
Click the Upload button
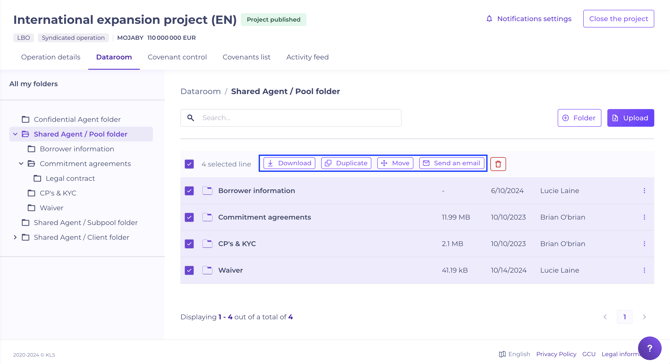[630, 118]
